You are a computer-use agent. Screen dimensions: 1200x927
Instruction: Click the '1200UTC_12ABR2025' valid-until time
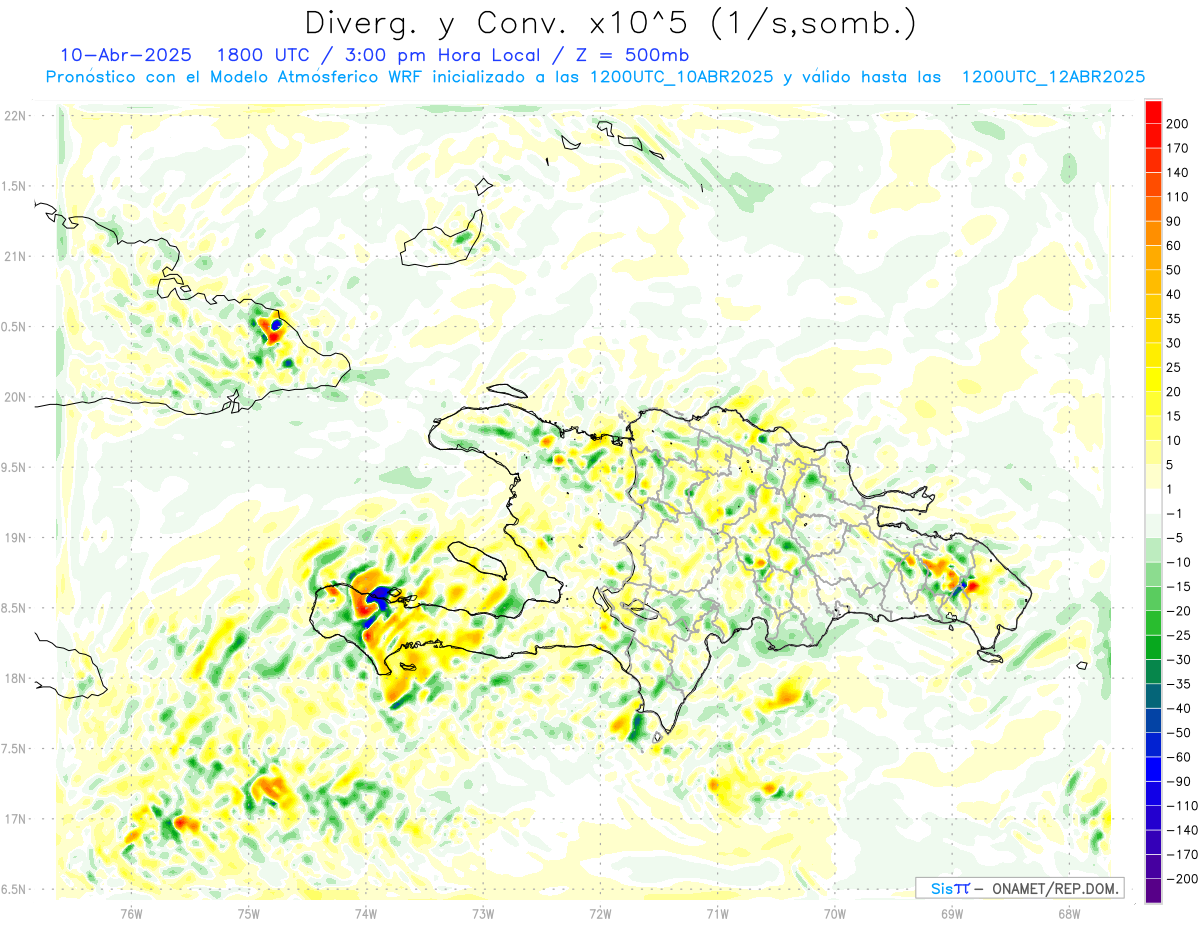click(x=1052, y=77)
